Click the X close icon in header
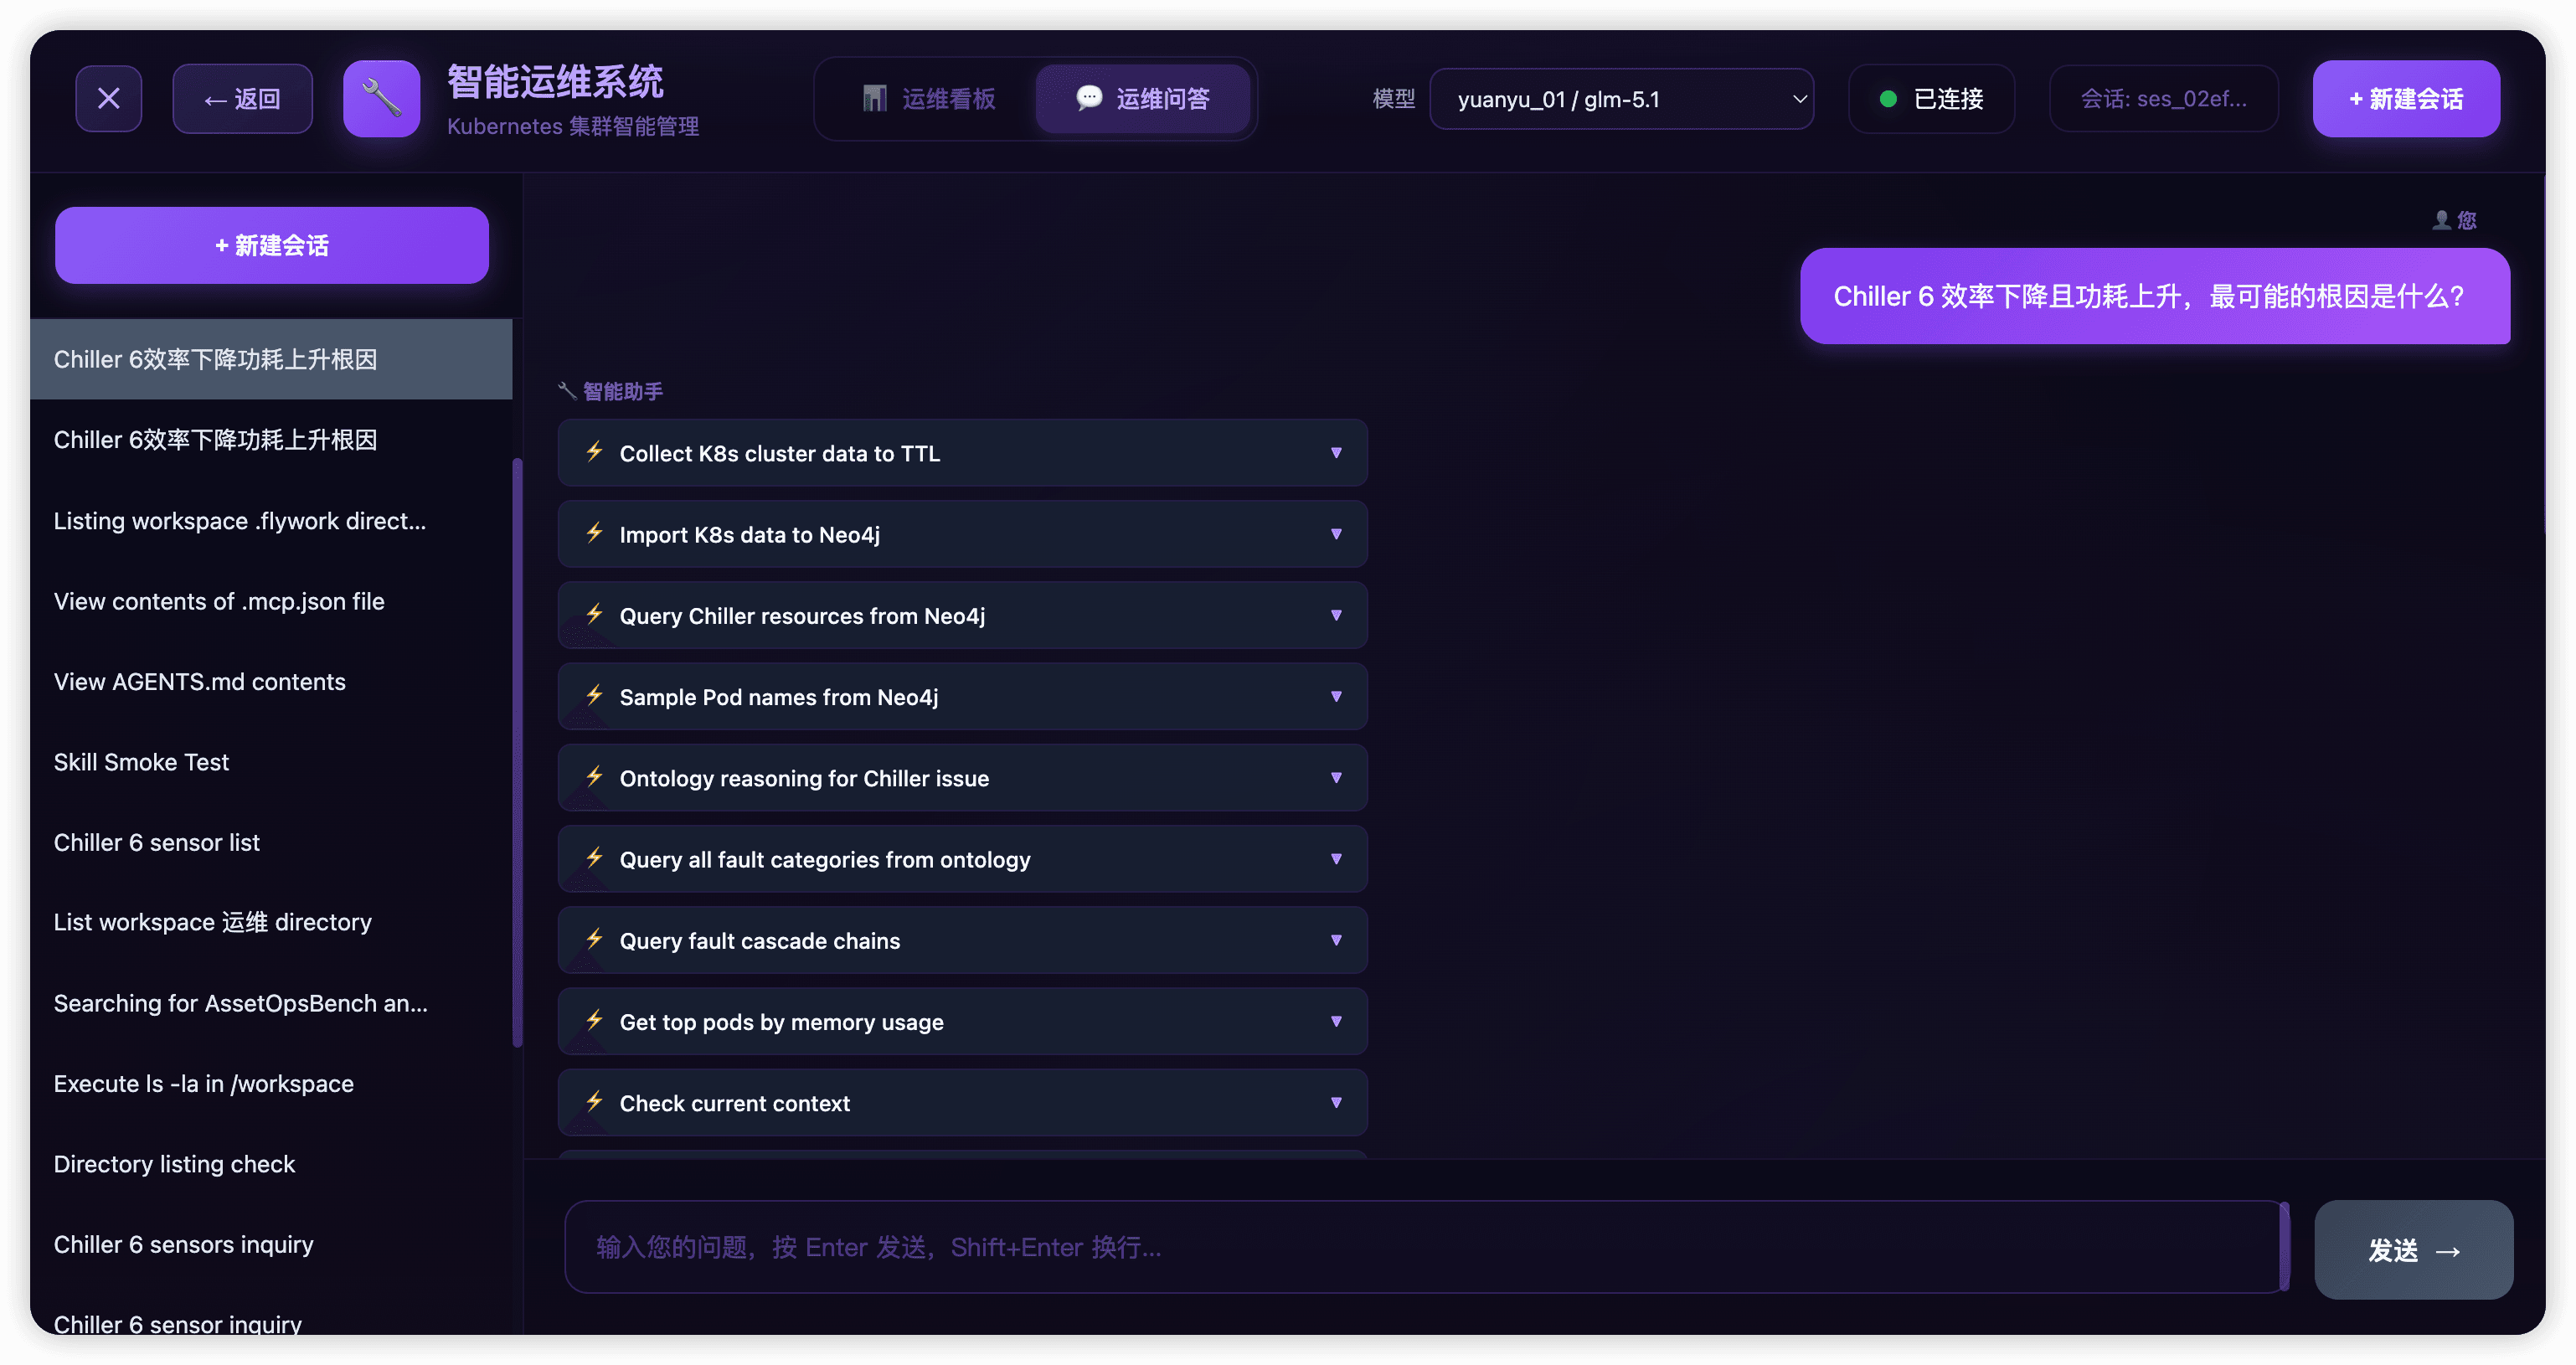The width and height of the screenshot is (2576, 1365). click(108, 98)
